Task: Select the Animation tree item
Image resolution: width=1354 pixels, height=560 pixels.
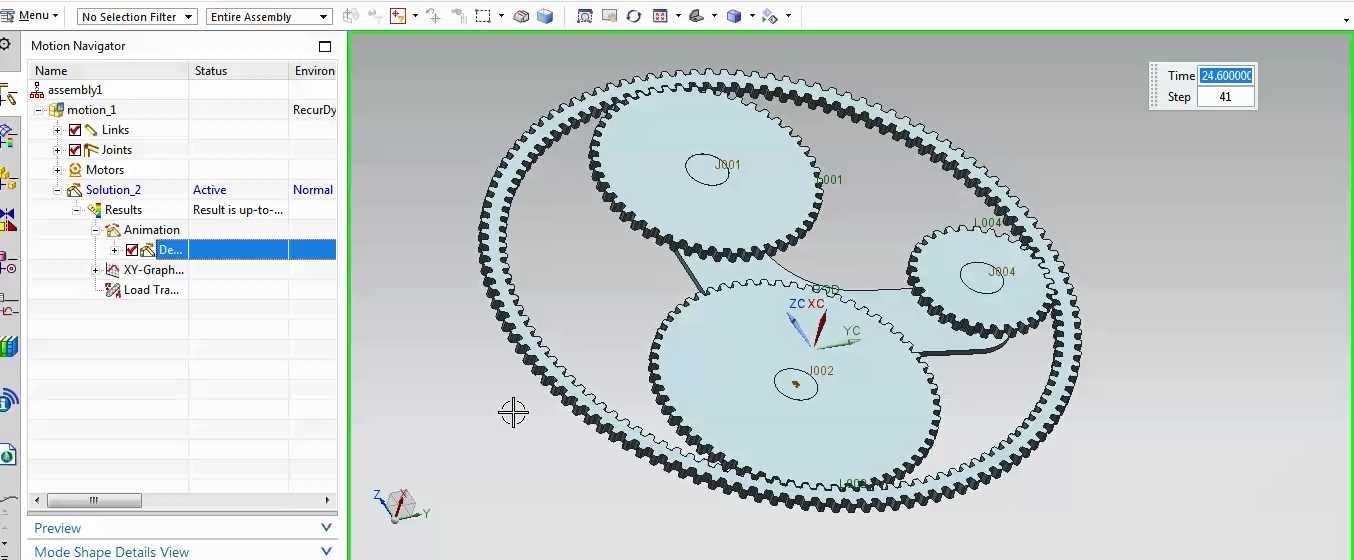Action: (x=152, y=230)
